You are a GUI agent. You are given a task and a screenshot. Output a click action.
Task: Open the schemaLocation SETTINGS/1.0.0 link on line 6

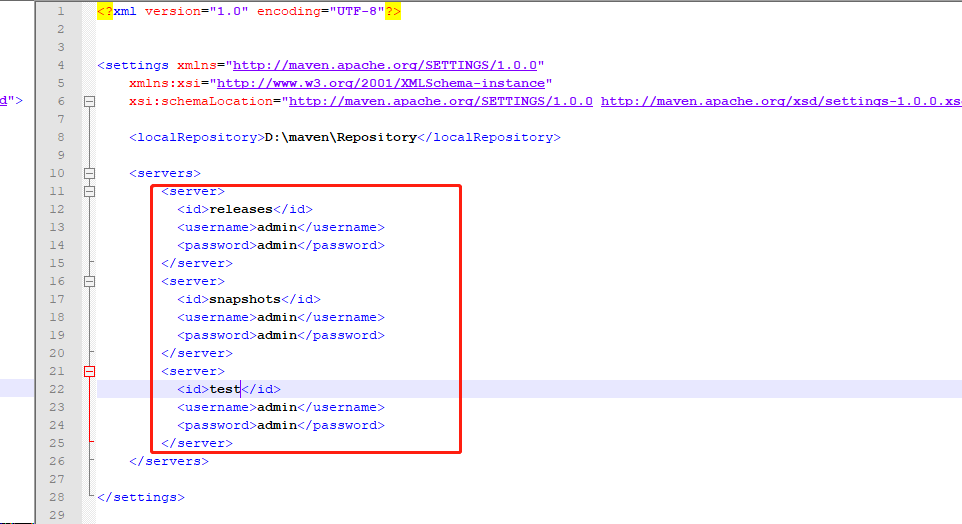click(441, 101)
